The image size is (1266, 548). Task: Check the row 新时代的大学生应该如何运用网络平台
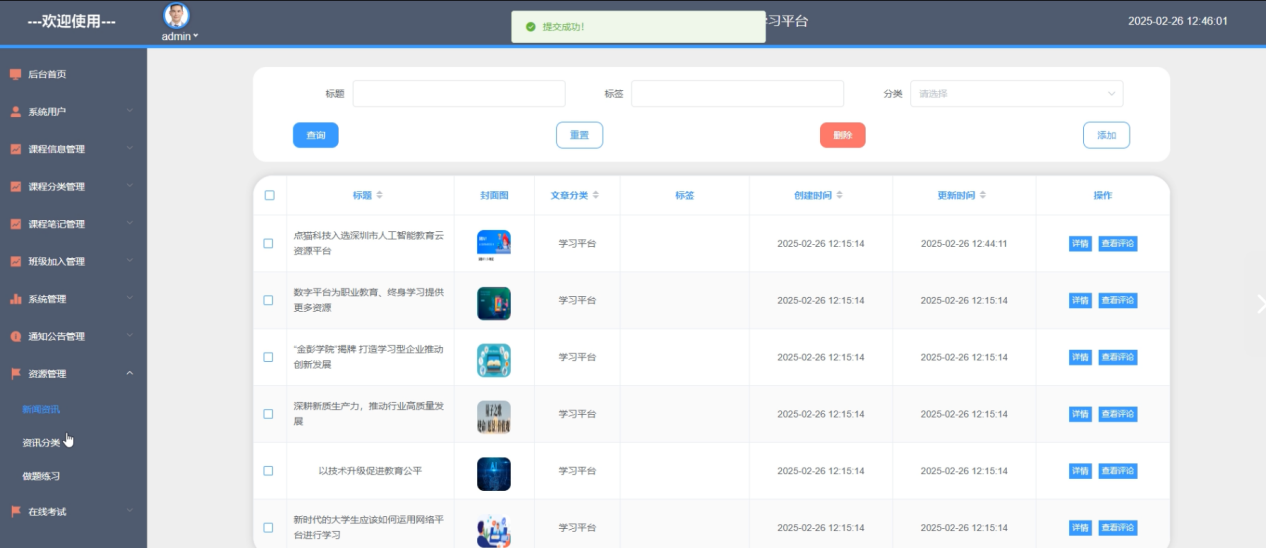[x=268, y=528]
